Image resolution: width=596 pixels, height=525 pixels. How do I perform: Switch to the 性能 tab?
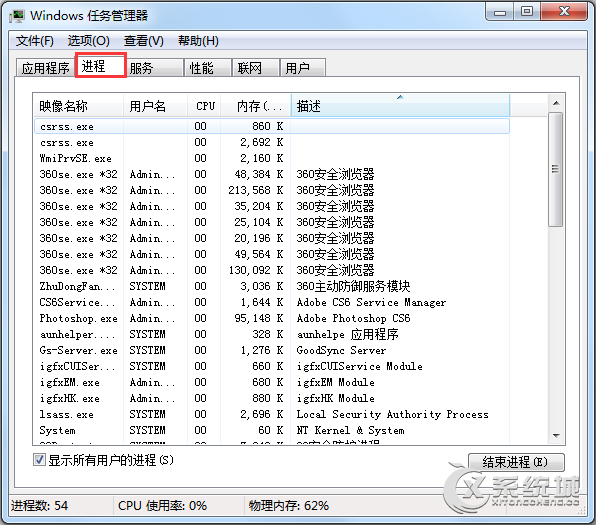(208, 68)
